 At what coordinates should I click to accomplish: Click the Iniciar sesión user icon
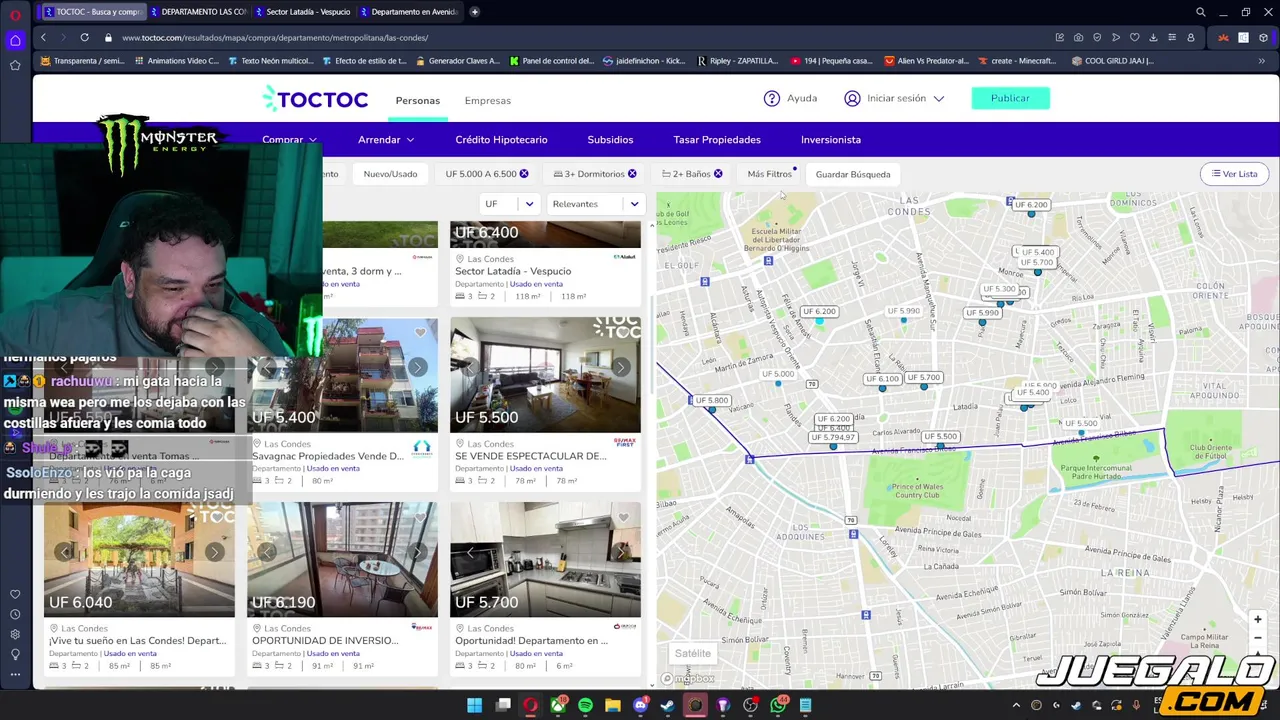coord(852,98)
